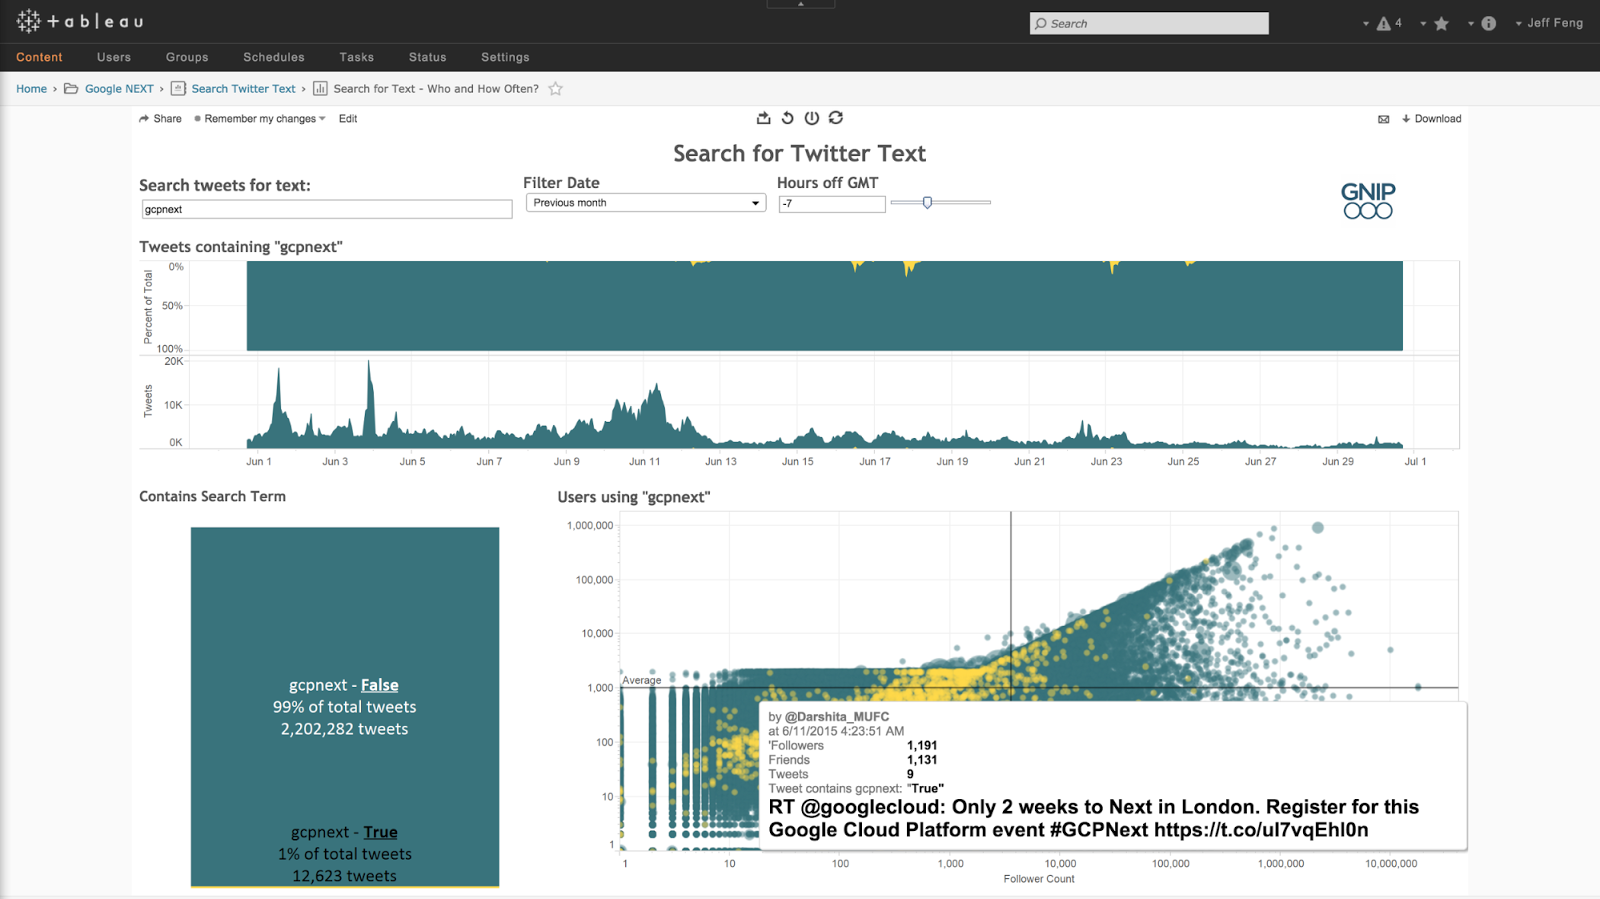Click the collapse arrow at top center
The height and width of the screenshot is (899, 1600).
[x=800, y=4]
